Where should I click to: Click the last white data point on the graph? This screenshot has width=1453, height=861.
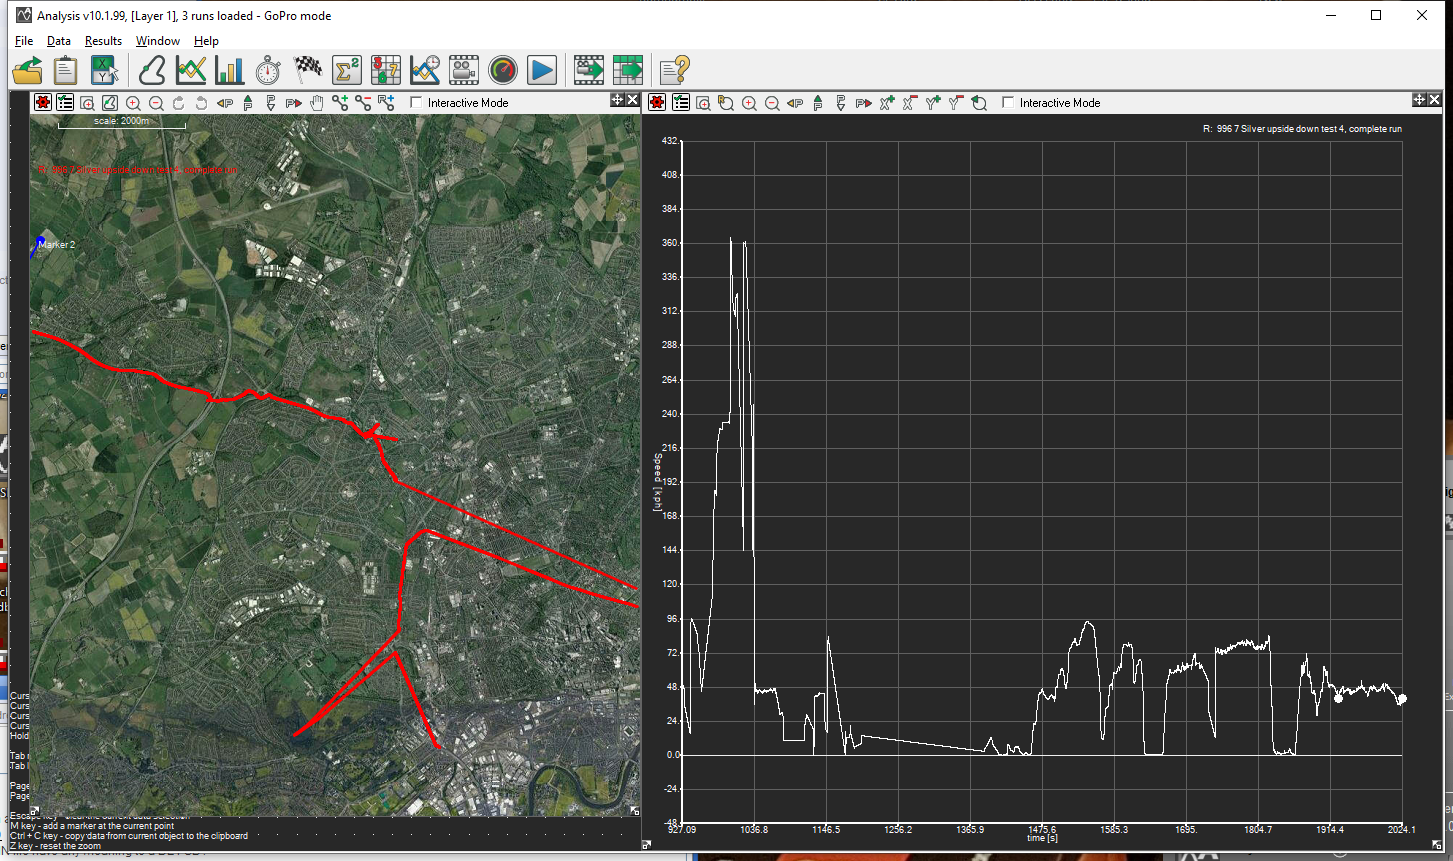[x=1402, y=699]
